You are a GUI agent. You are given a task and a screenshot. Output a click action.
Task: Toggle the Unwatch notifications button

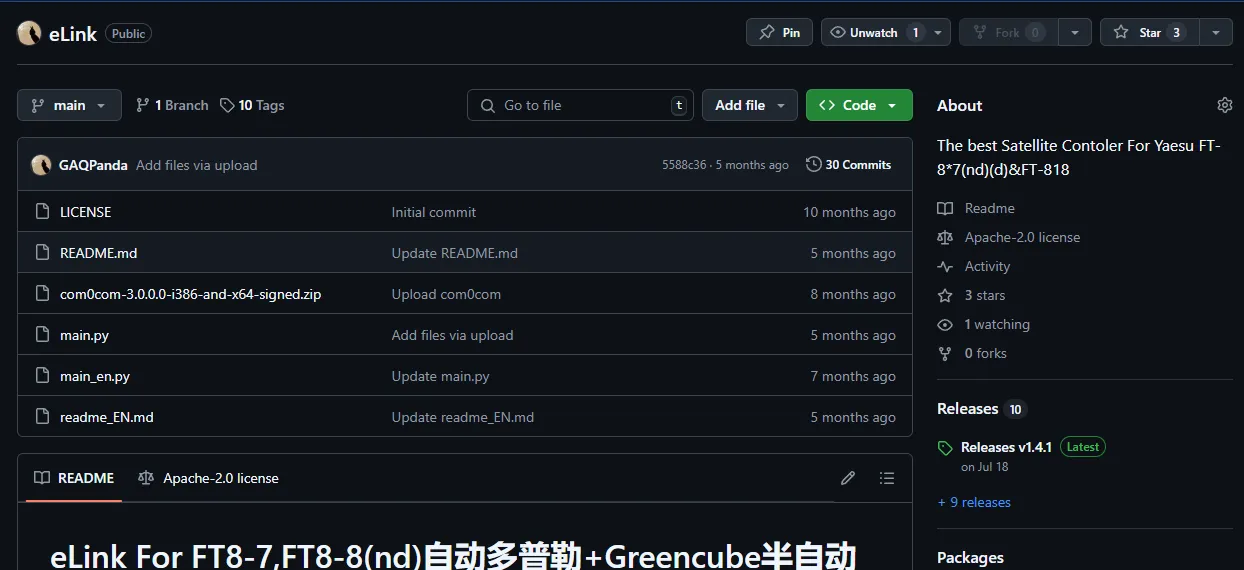coord(874,32)
